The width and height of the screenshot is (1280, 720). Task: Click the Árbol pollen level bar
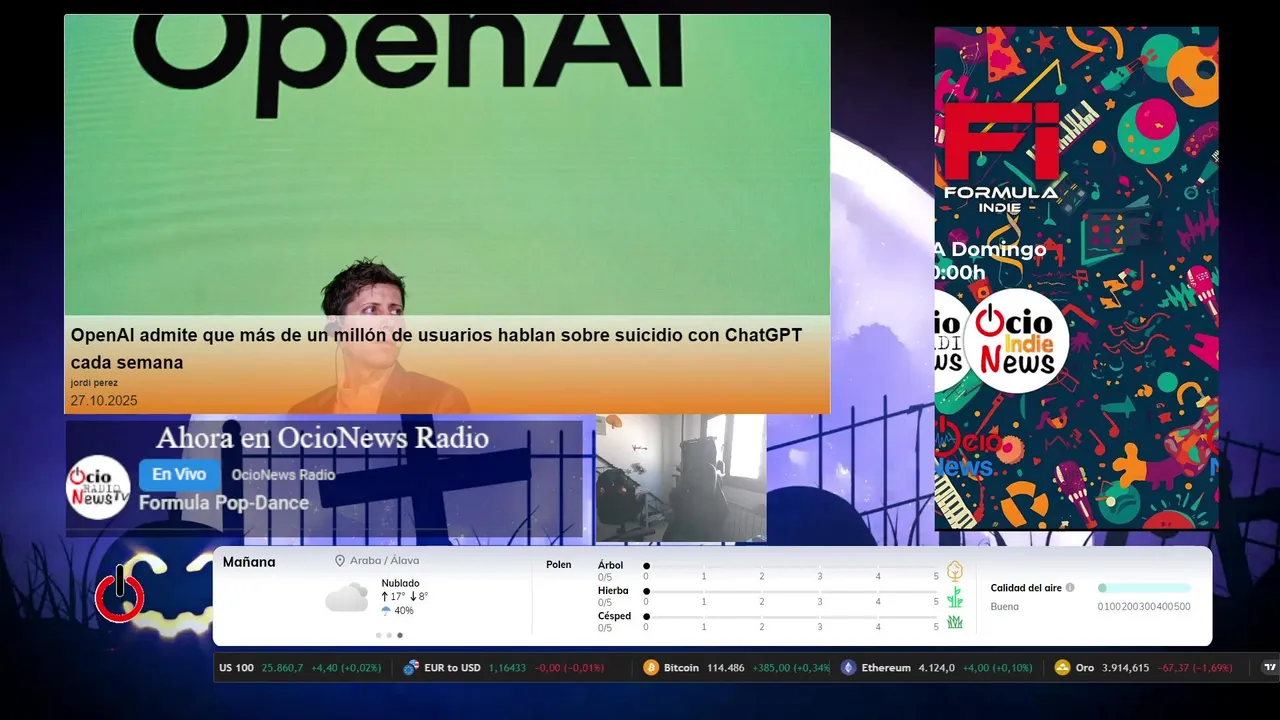[x=792, y=566]
